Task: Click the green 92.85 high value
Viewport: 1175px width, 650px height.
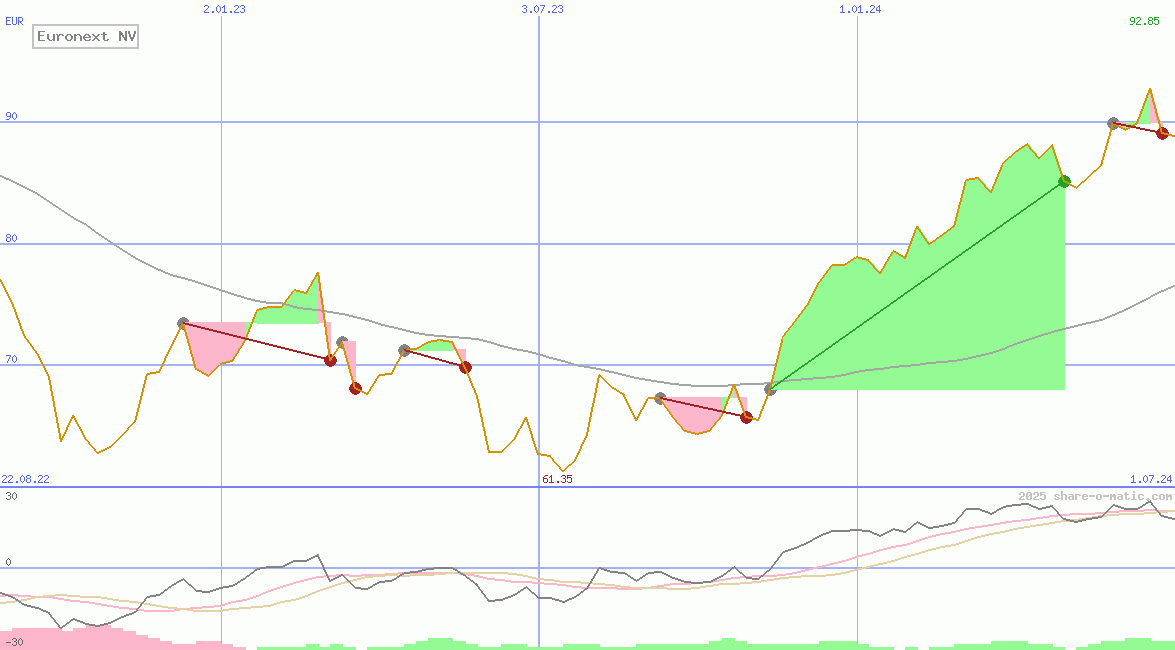Action: click(1144, 22)
